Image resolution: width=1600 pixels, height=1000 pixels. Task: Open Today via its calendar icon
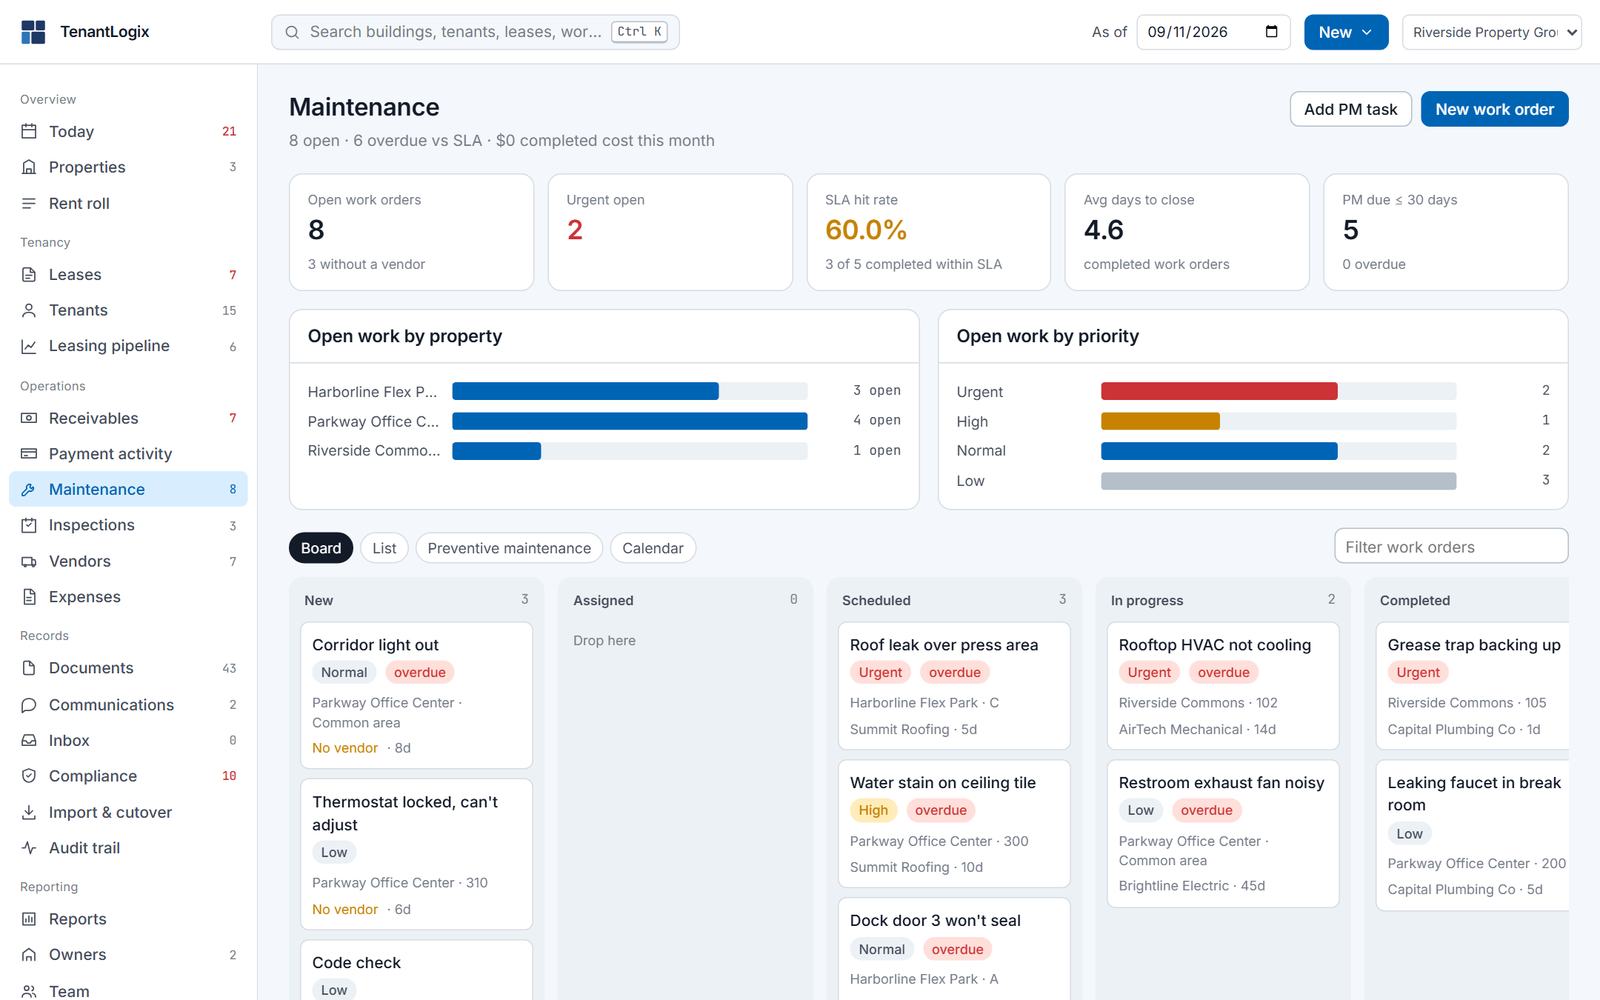click(x=29, y=131)
